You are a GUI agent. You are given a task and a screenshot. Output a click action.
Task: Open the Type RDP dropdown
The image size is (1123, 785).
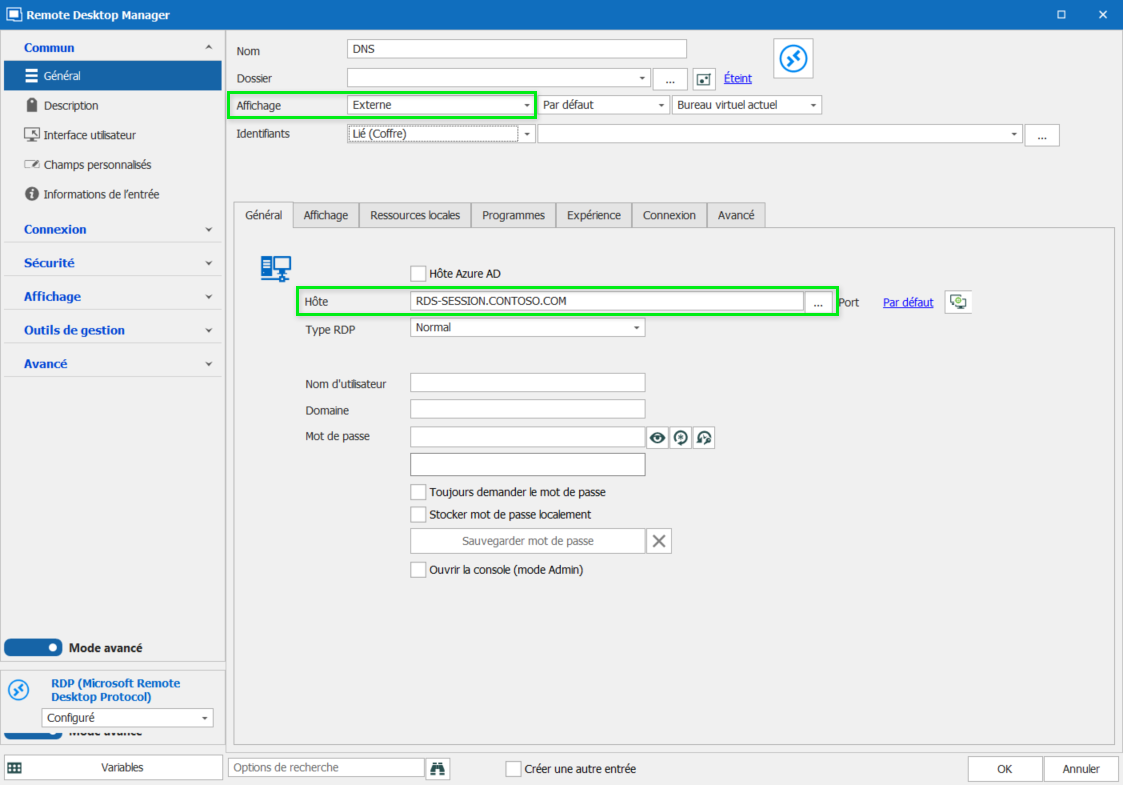click(x=635, y=327)
